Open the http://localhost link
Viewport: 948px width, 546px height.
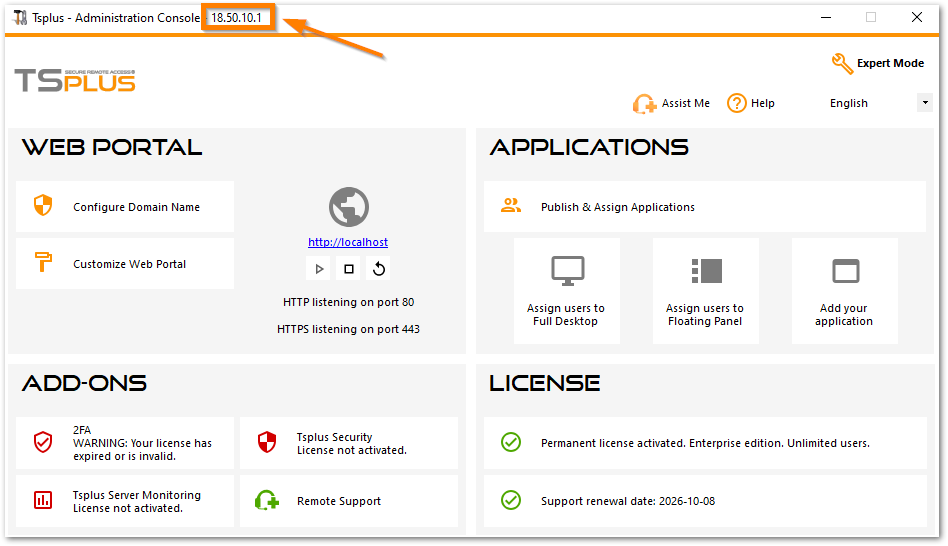coord(348,242)
